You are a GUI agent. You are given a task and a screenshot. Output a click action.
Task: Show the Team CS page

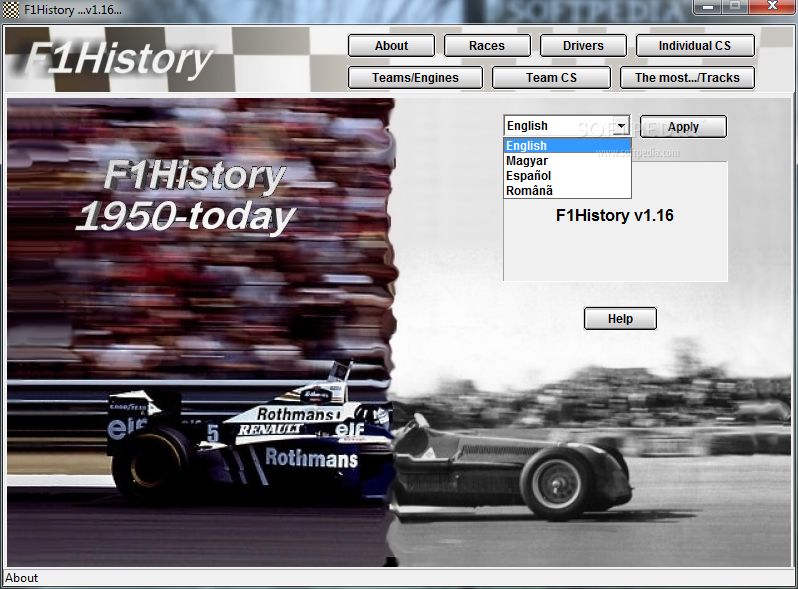click(x=551, y=78)
